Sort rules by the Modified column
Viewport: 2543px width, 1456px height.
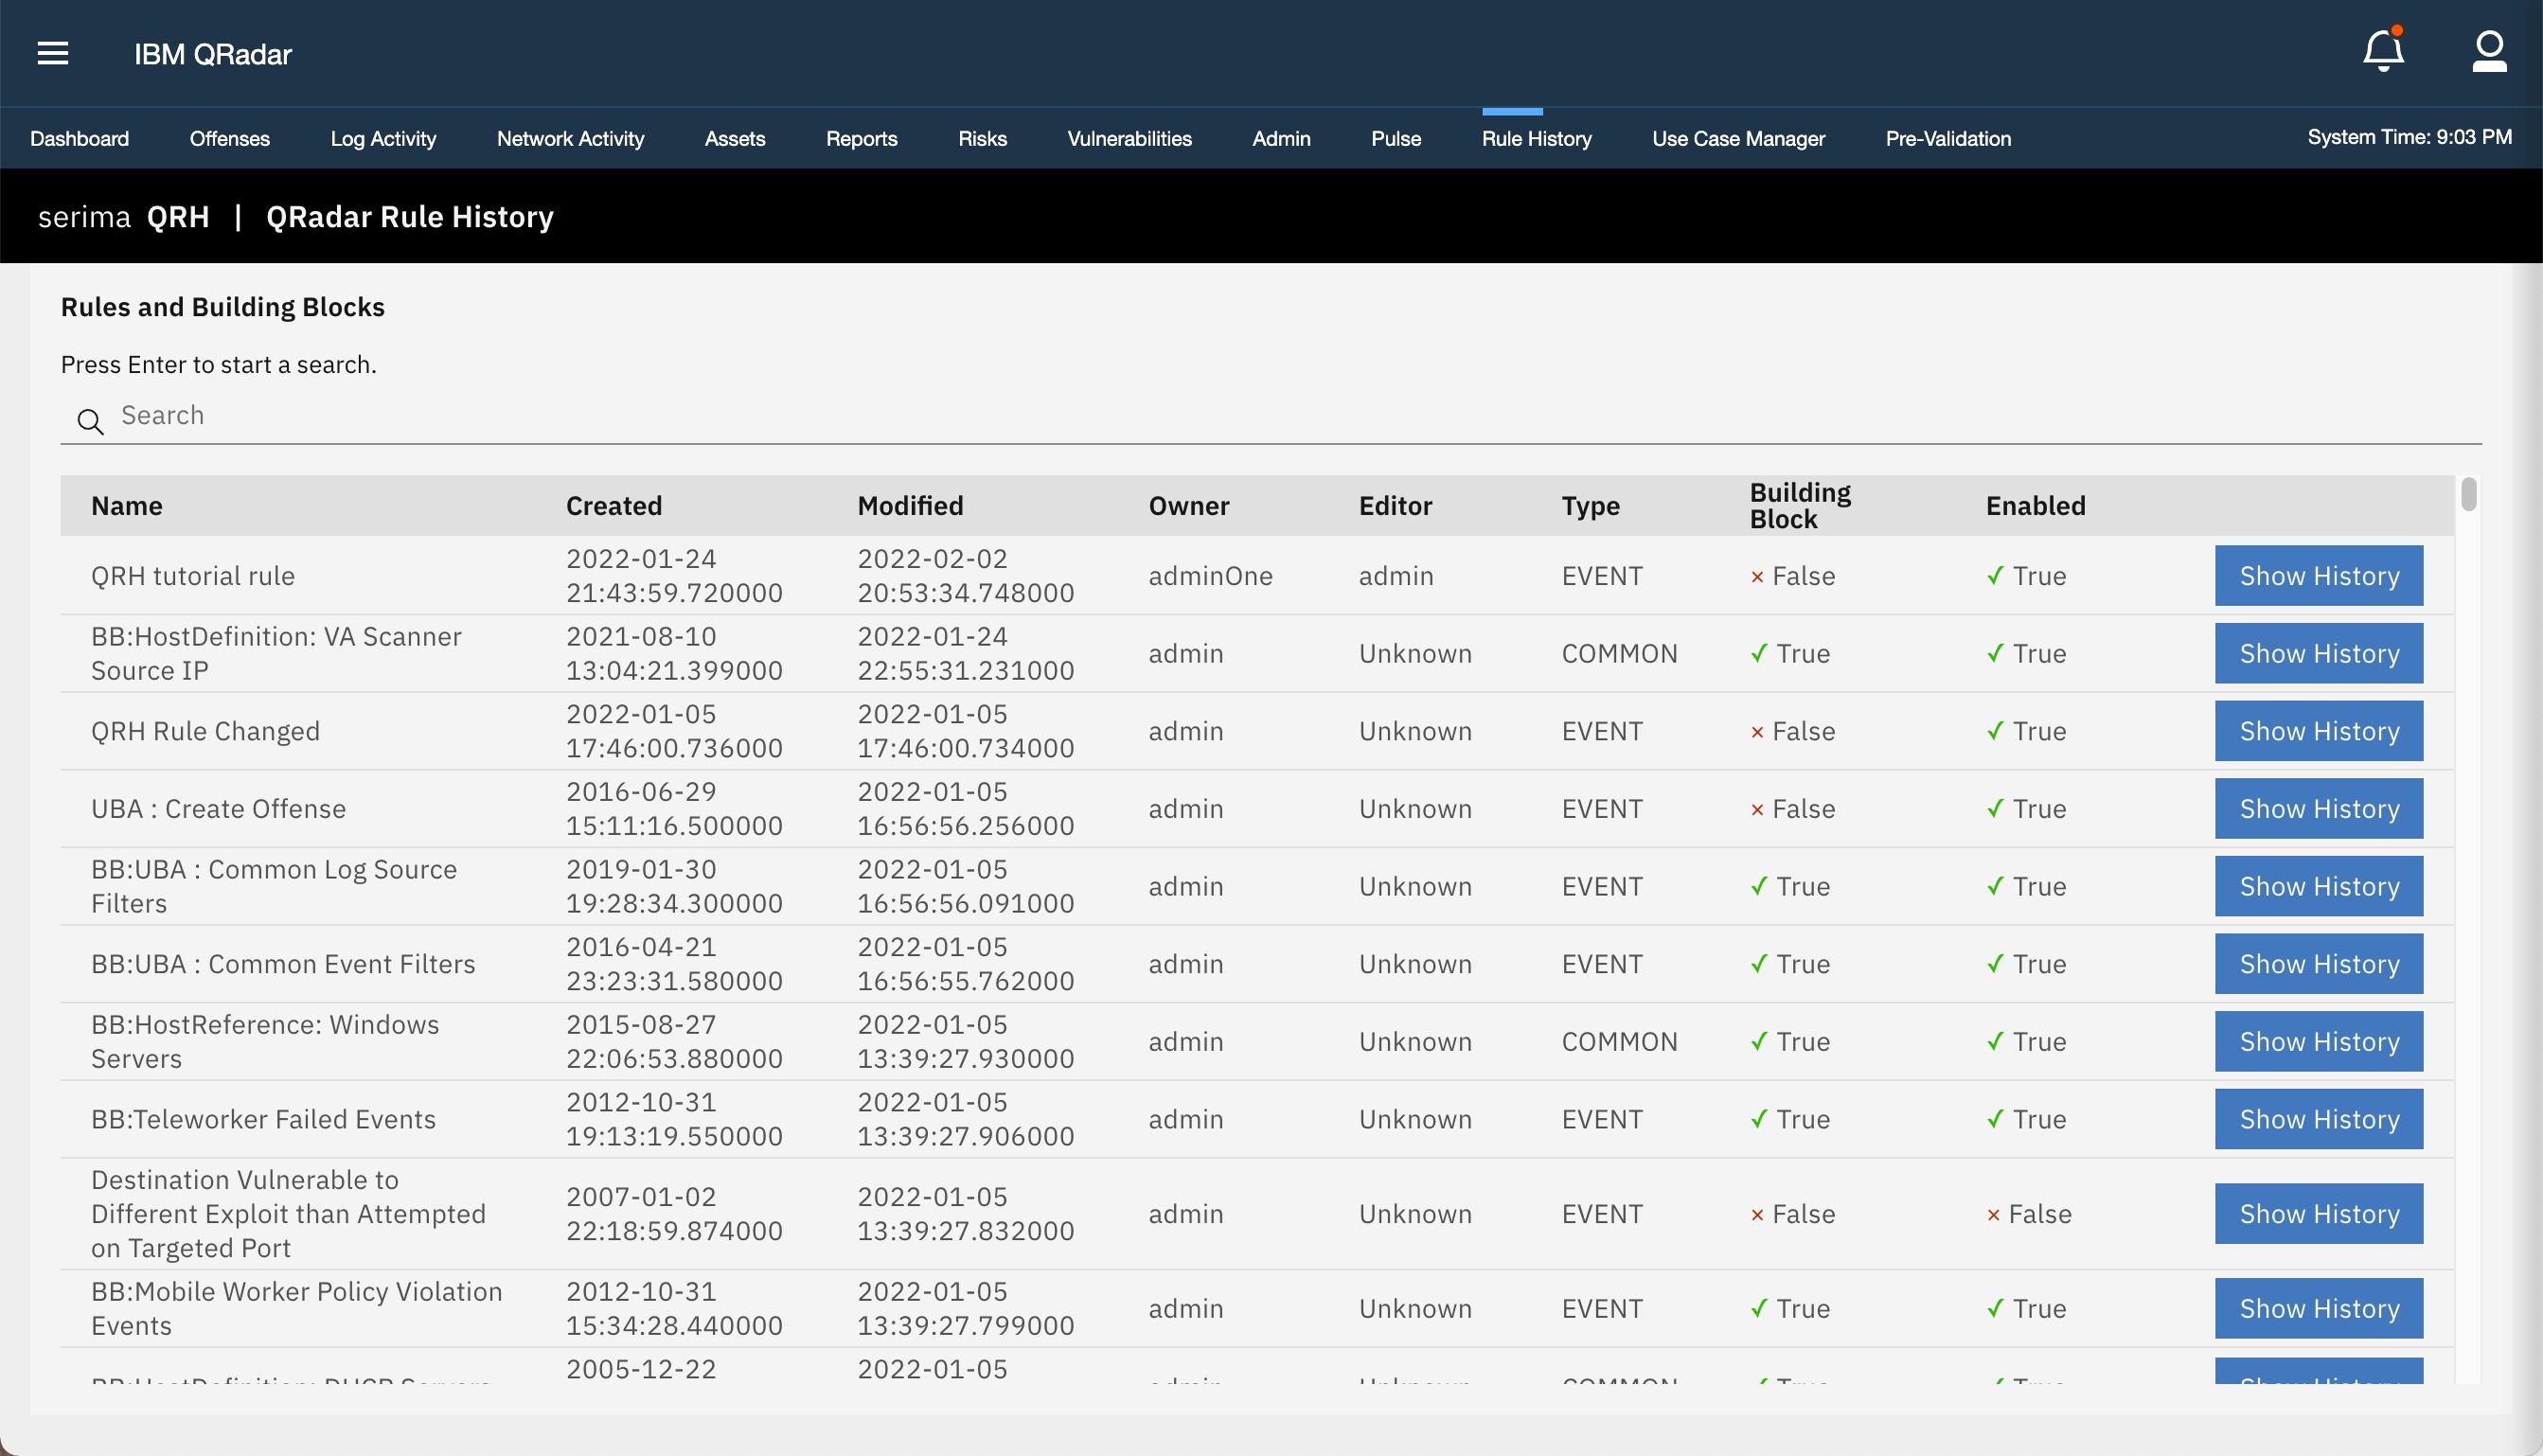click(910, 505)
